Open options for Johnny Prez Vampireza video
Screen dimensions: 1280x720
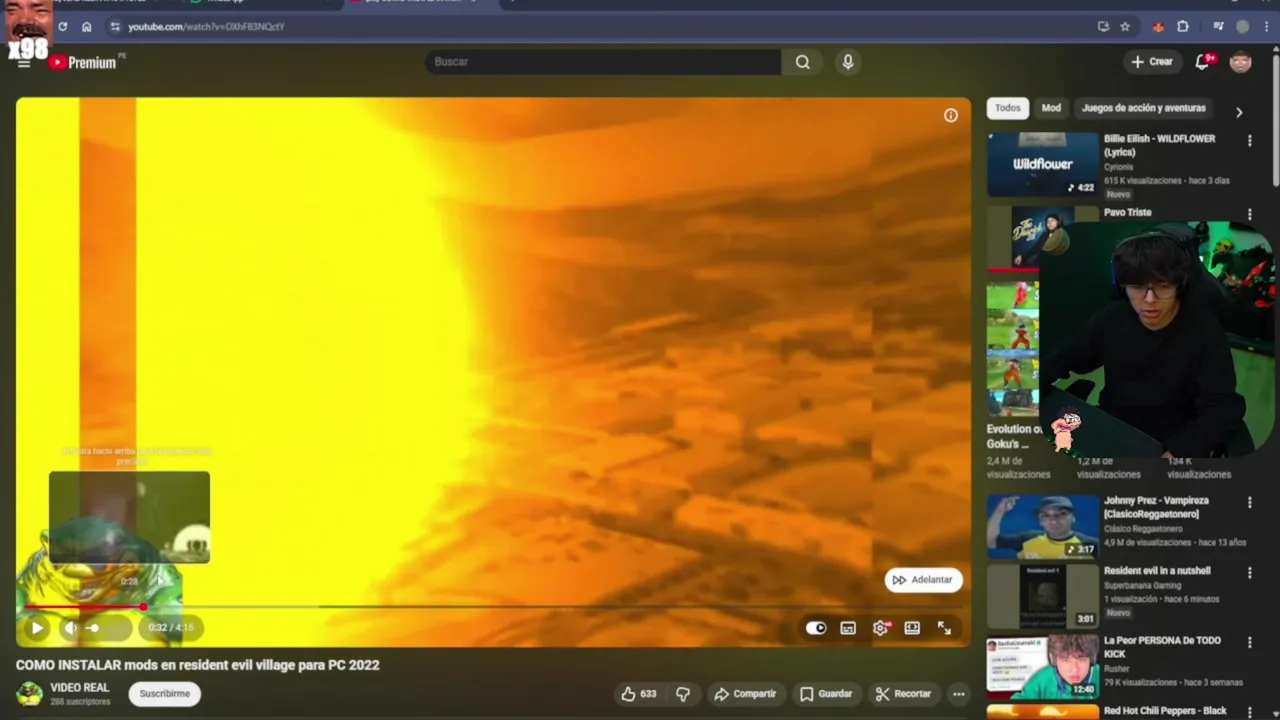pyautogui.click(x=1249, y=503)
